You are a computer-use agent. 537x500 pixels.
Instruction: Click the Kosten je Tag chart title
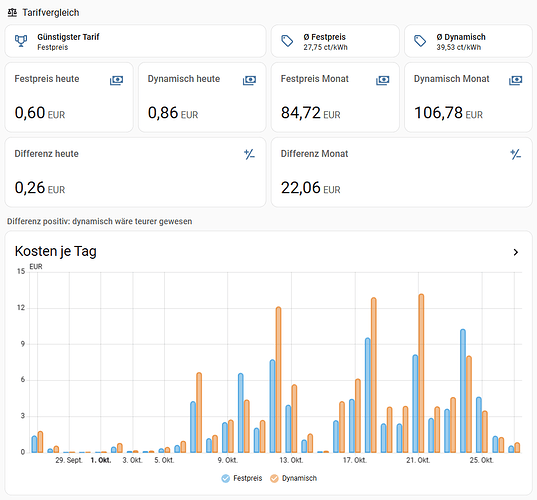(55, 251)
